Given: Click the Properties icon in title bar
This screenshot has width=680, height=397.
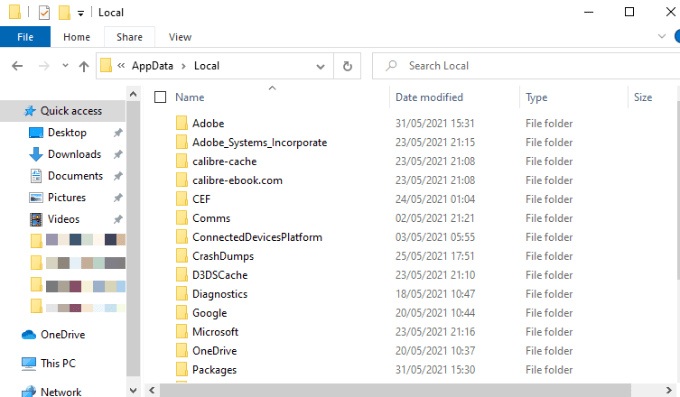Looking at the screenshot, I should tap(44, 12).
